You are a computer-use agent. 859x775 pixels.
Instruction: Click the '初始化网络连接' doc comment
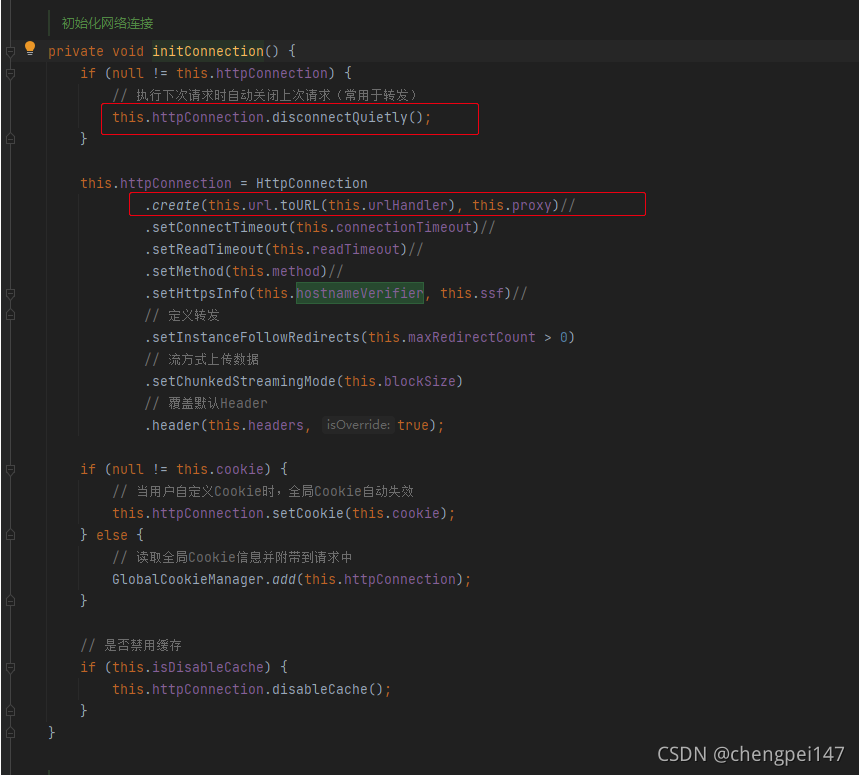tap(107, 24)
